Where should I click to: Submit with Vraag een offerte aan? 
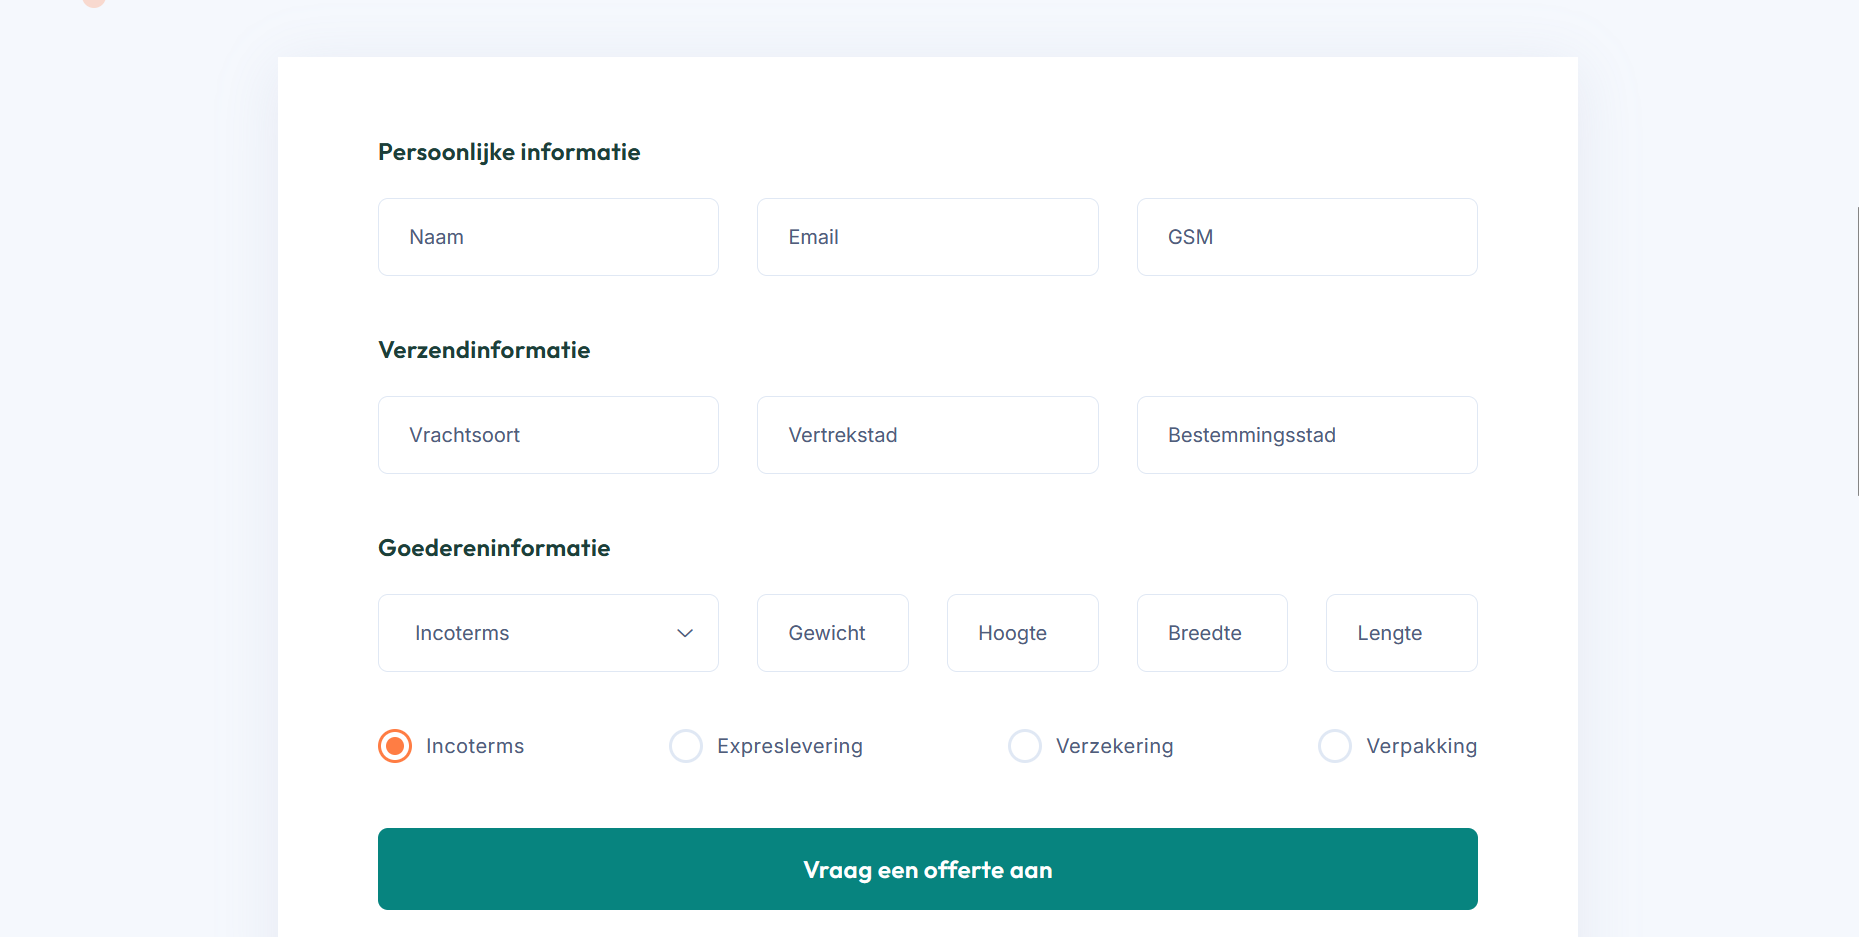pos(928,869)
